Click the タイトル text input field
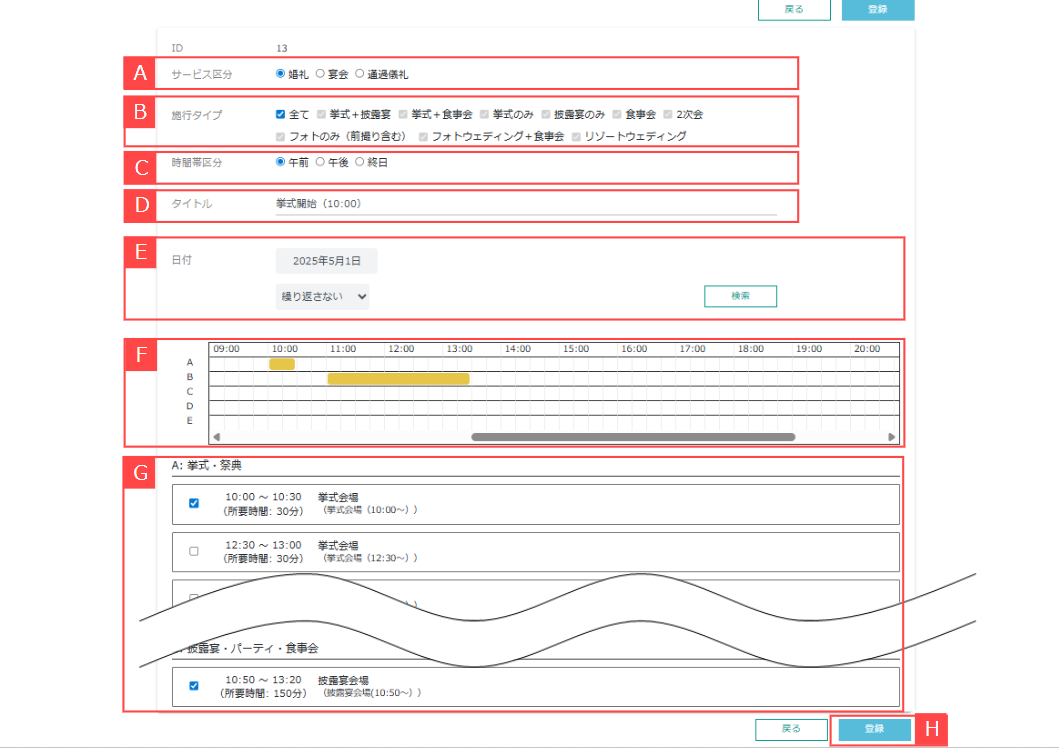This screenshot has width=1059, height=748. pos(525,204)
